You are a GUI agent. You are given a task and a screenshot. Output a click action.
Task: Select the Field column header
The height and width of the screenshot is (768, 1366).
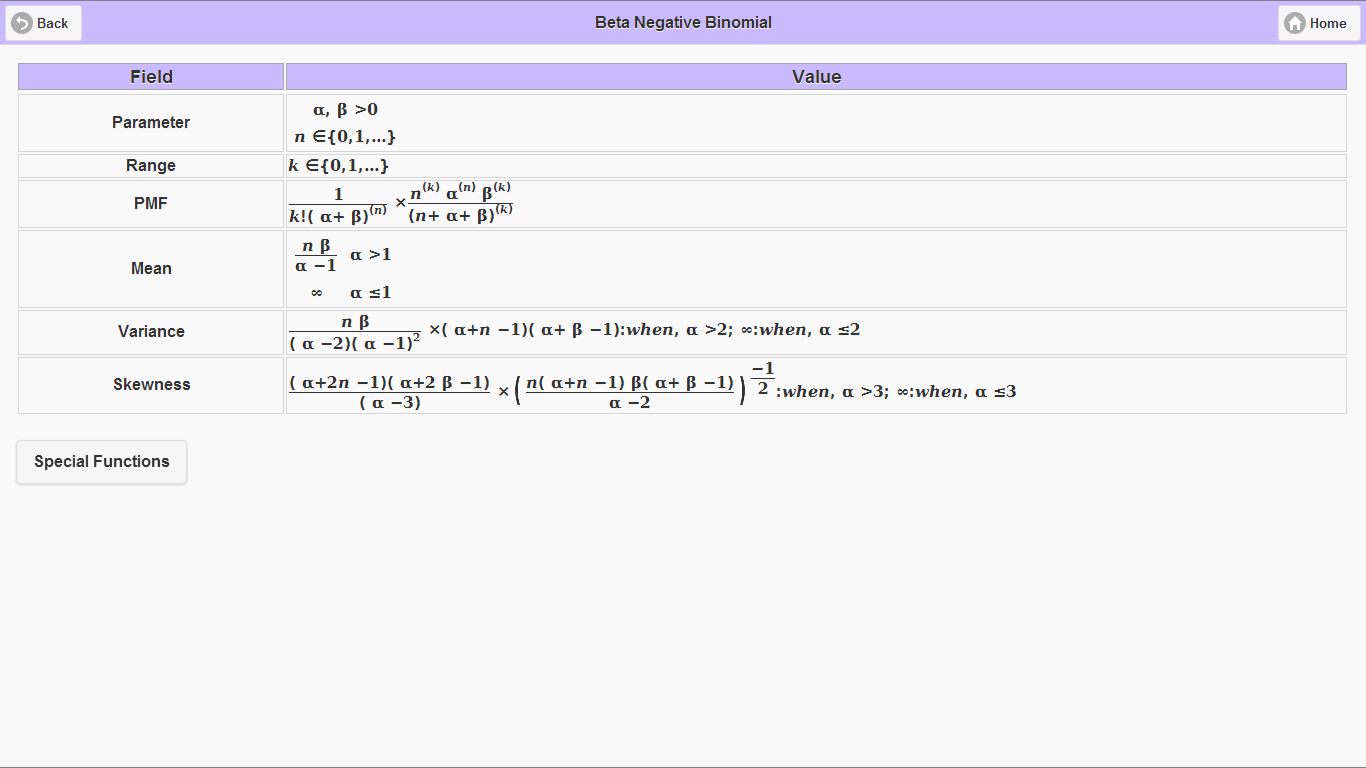pyautogui.click(x=150, y=76)
